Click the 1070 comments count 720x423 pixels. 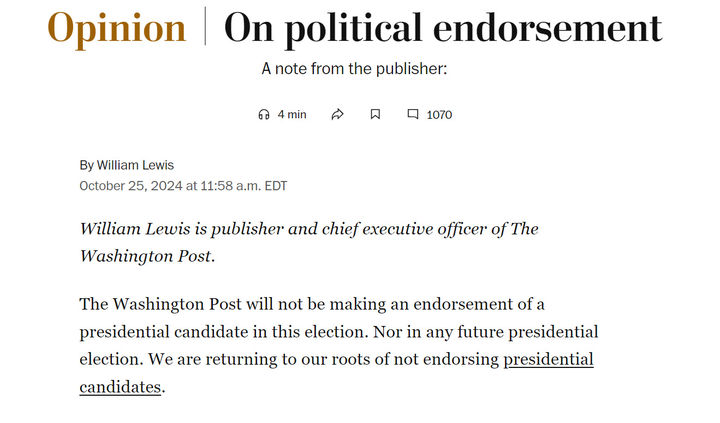click(439, 114)
